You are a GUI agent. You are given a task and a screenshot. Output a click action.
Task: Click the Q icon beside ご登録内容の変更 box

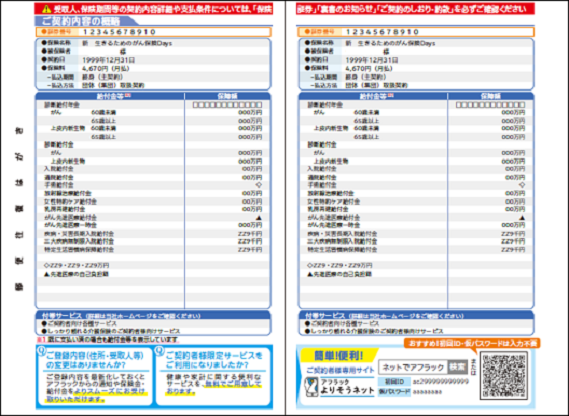pyautogui.click(x=42, y=350)
